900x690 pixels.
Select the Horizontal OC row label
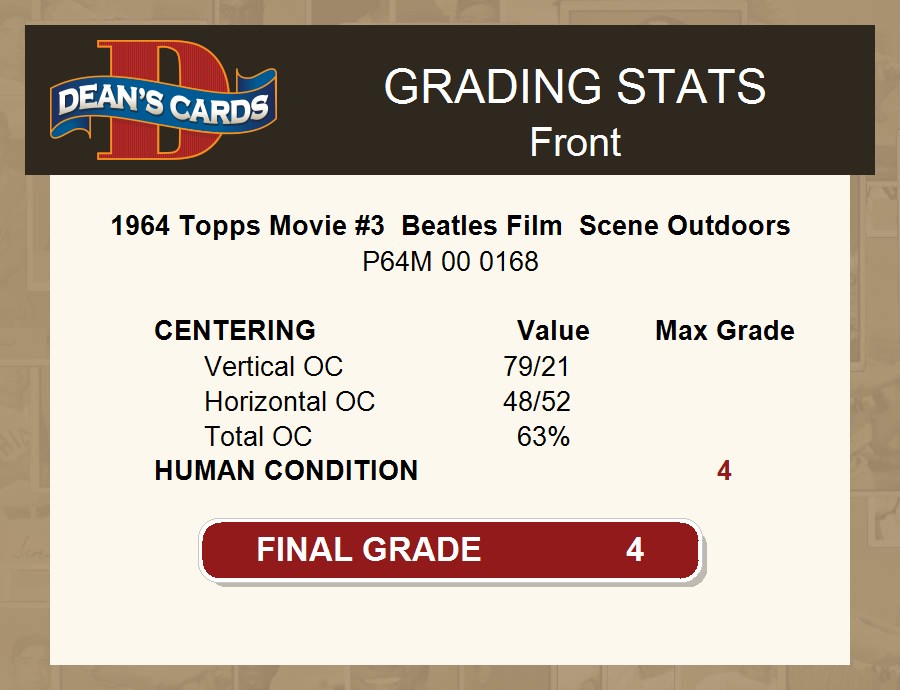pos(289,402)
